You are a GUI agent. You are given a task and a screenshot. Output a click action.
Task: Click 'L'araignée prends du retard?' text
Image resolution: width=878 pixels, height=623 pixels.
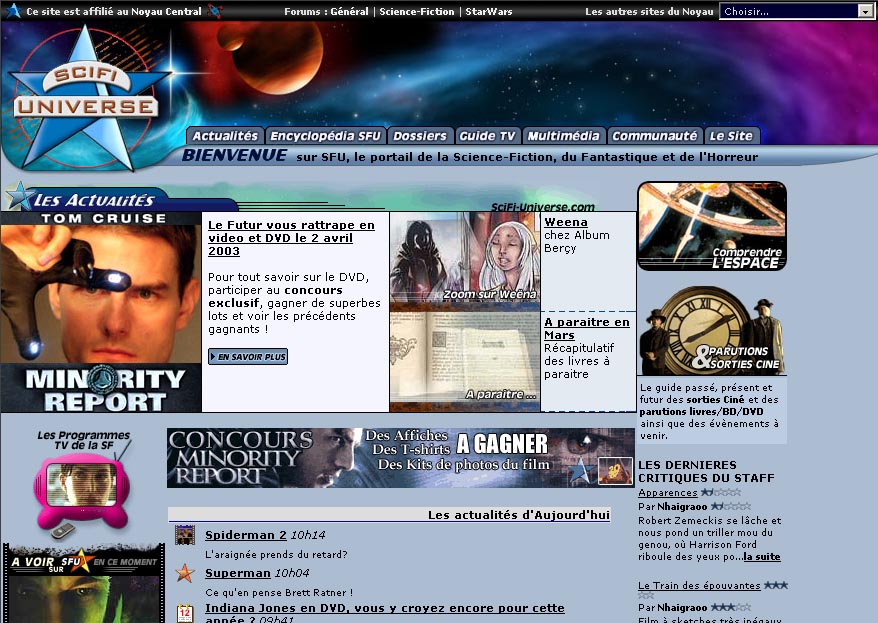(x=276, y=554)
